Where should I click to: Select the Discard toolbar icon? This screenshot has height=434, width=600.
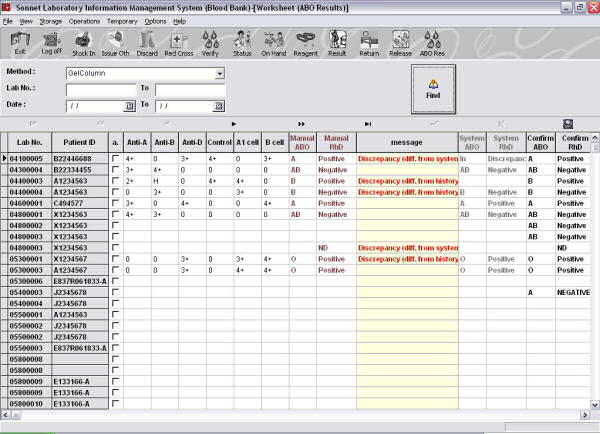pos(147,43)
